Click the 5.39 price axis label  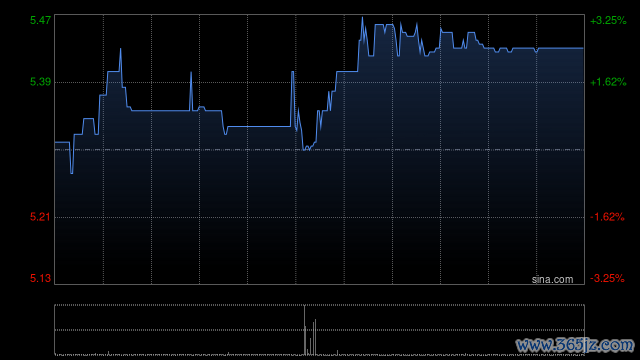click(x=40, y=82)
